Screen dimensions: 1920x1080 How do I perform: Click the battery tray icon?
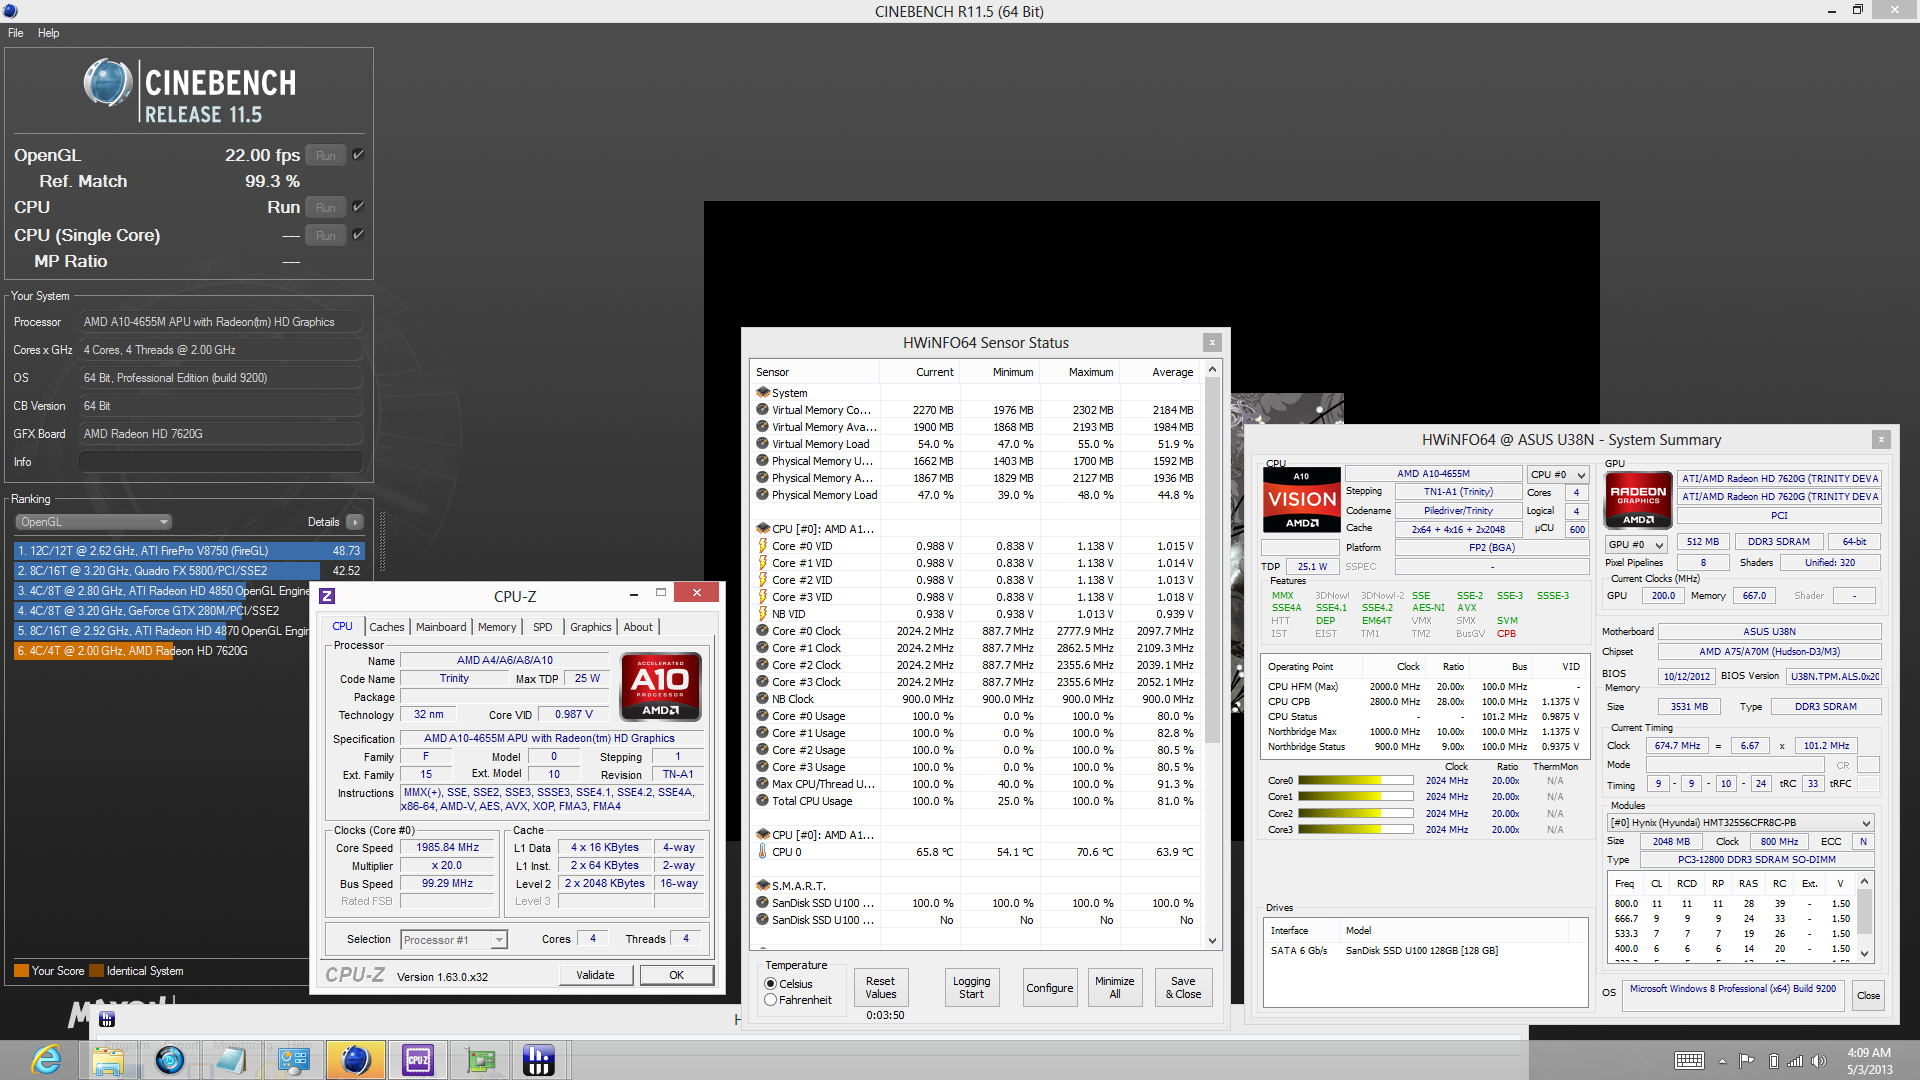click(1773, 1061)
